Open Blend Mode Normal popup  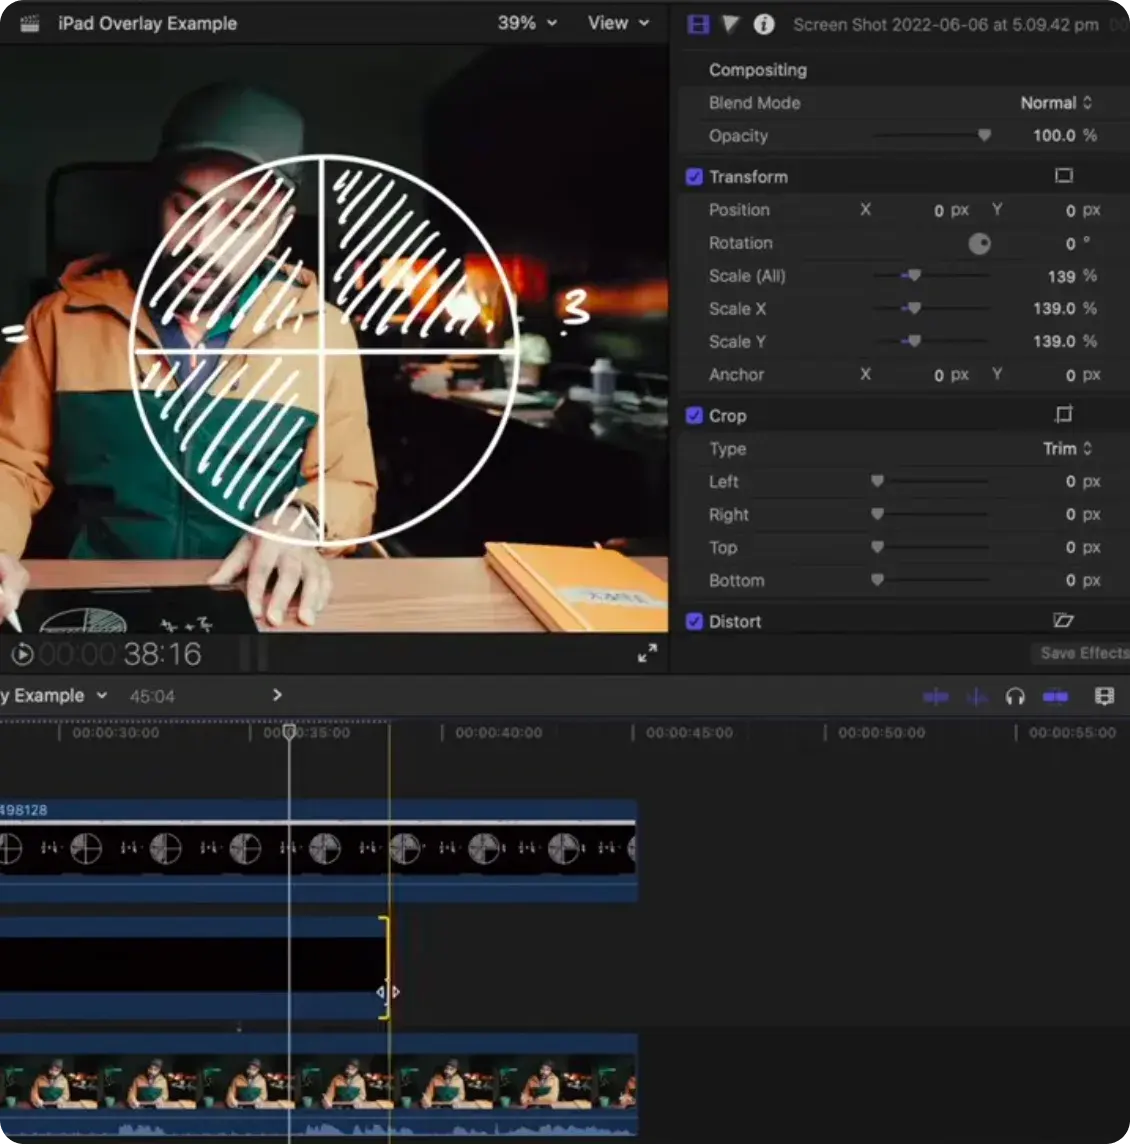click(1056, 103)
